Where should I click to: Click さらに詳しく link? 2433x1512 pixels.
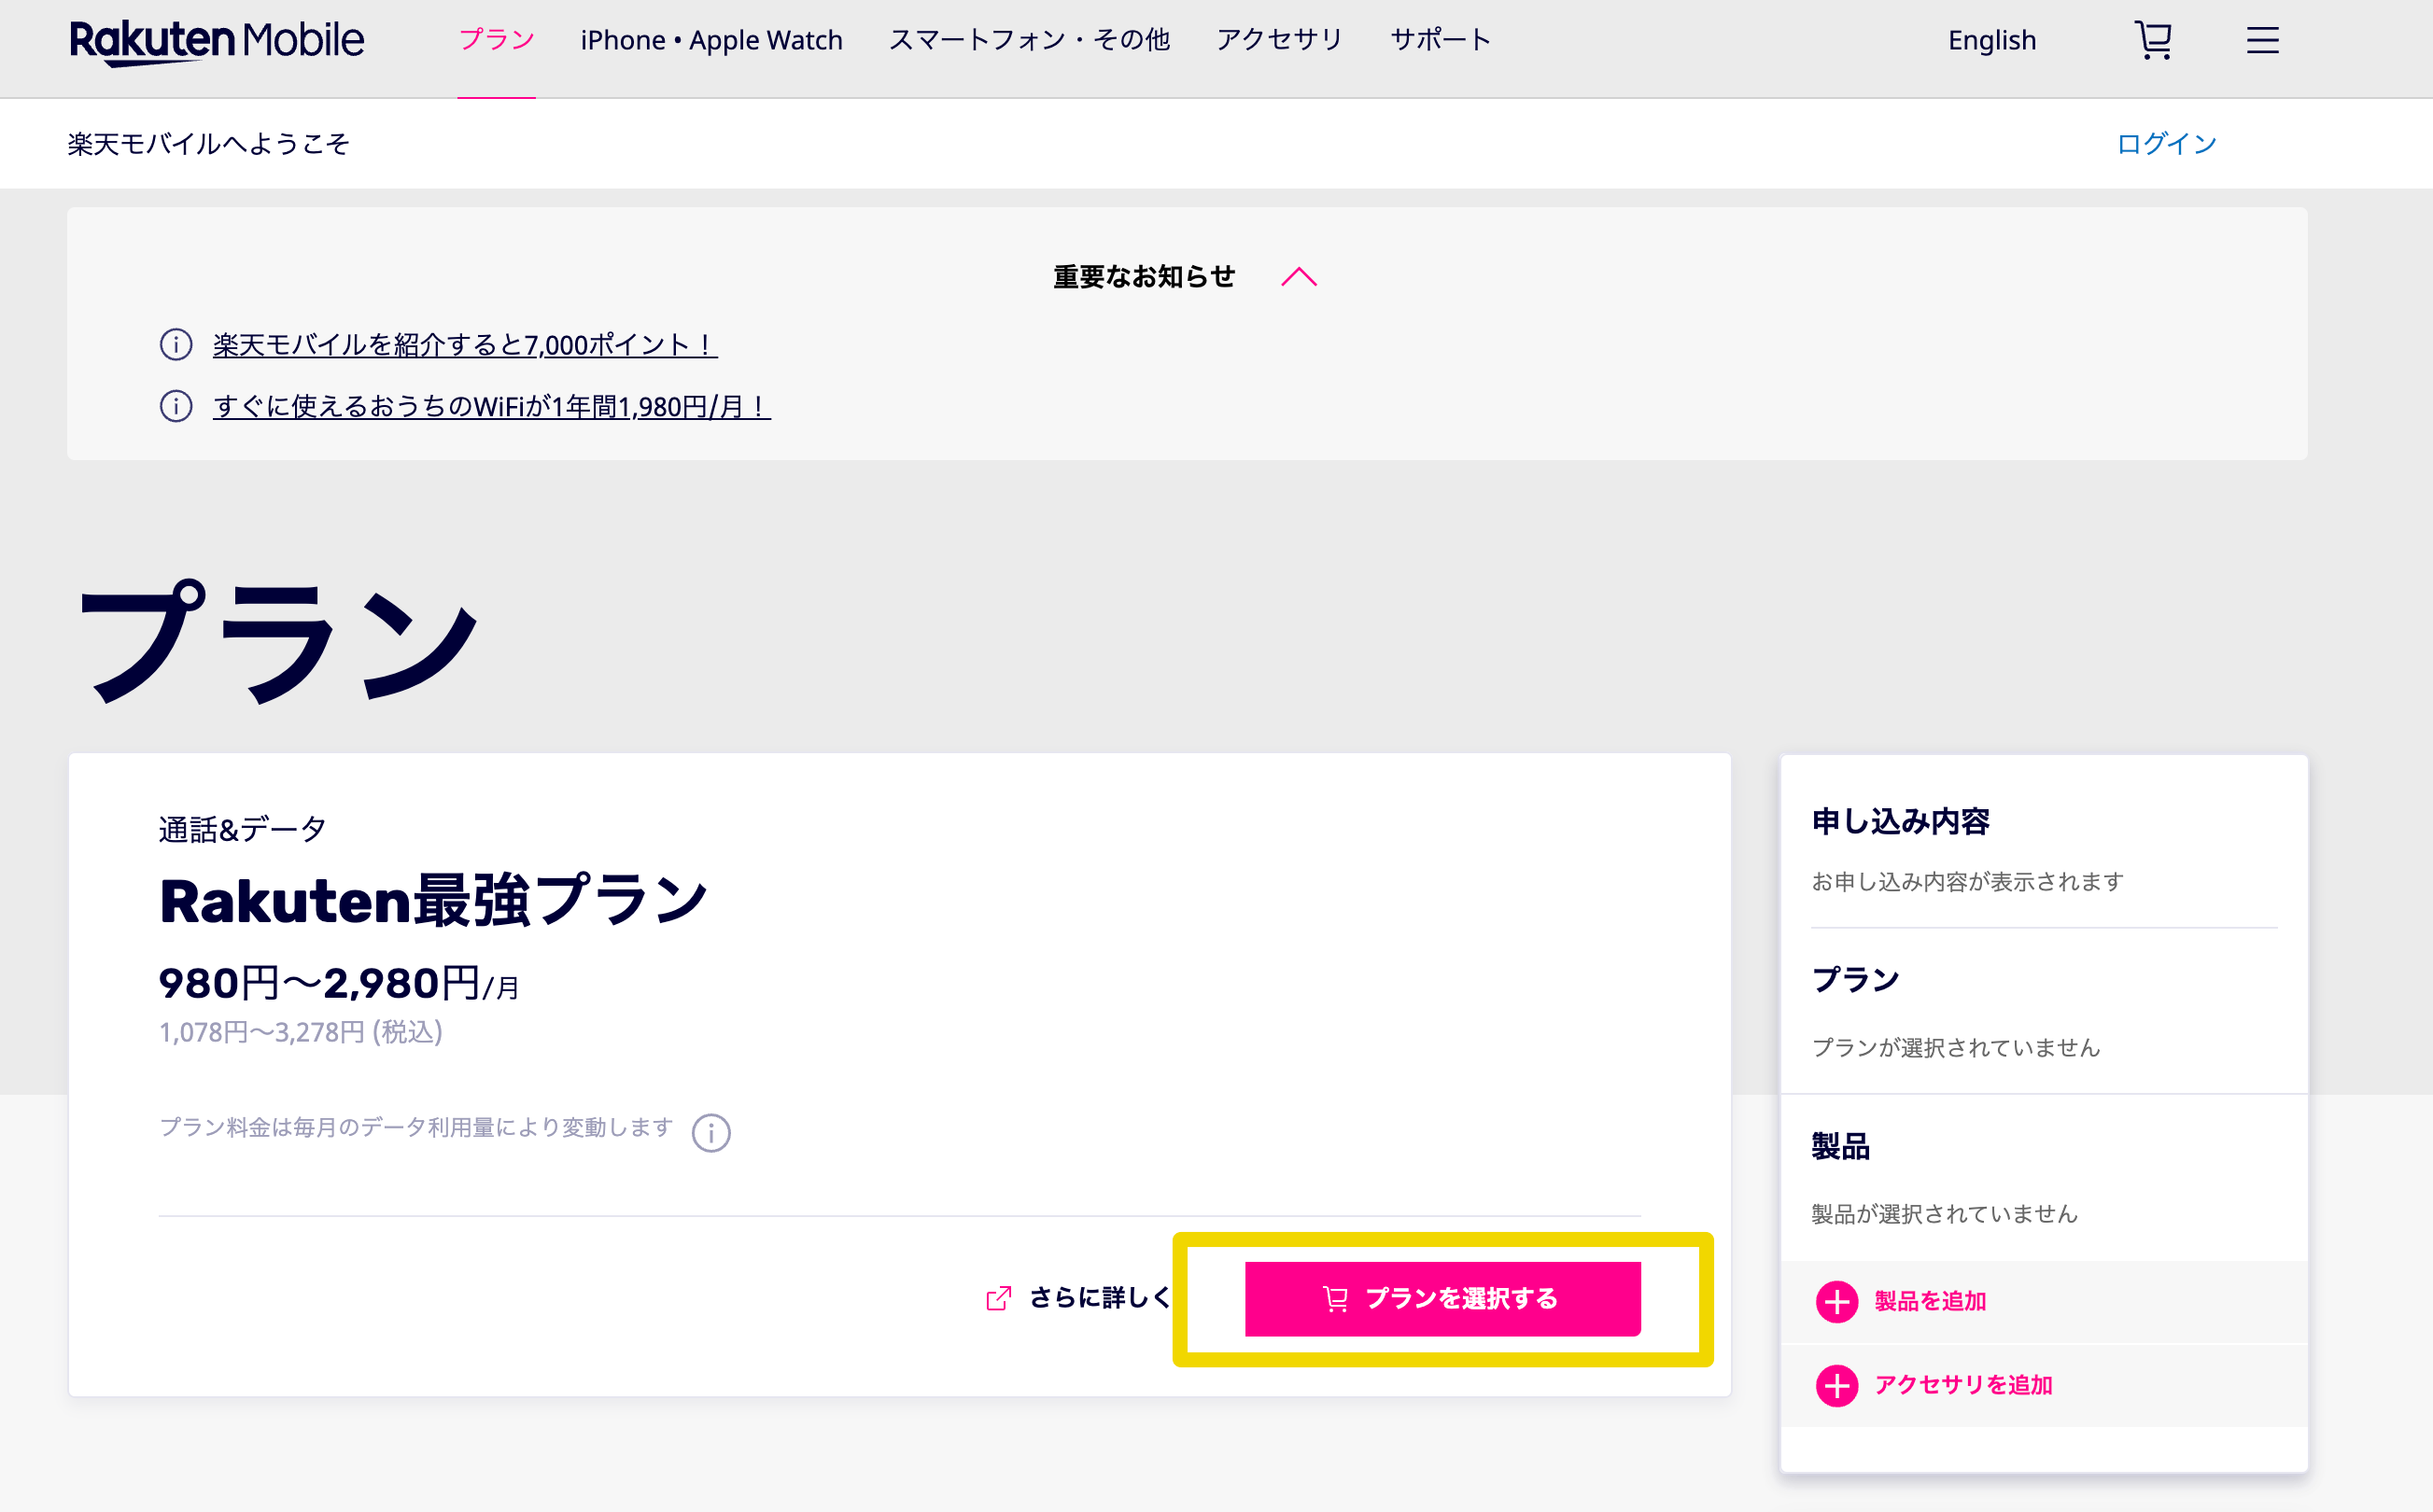pyautogui.click(x=1100, y=1298)
